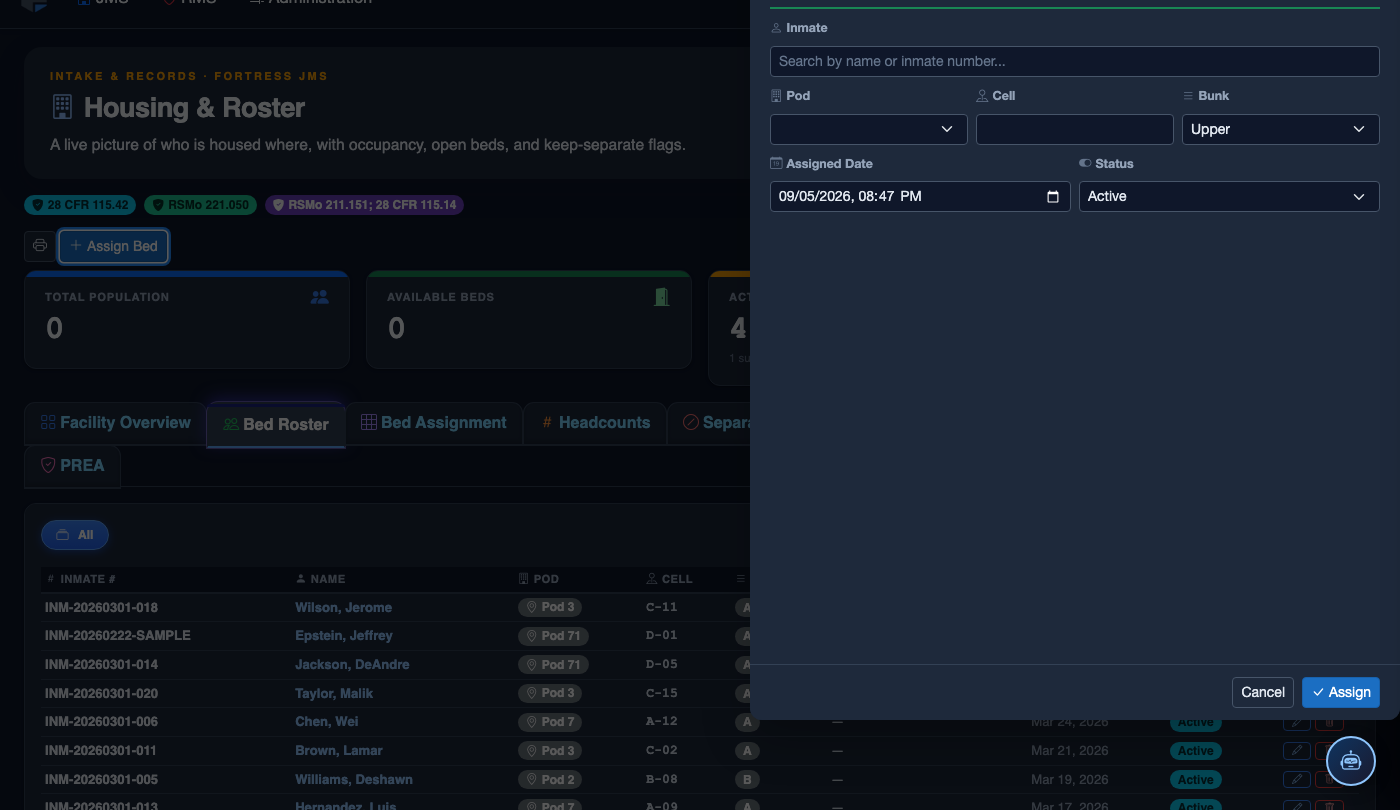Click the date Mar 21, 2026
Image resolution: width=1400 pixels, height=810 pixels.
(x=1069, y=751)
